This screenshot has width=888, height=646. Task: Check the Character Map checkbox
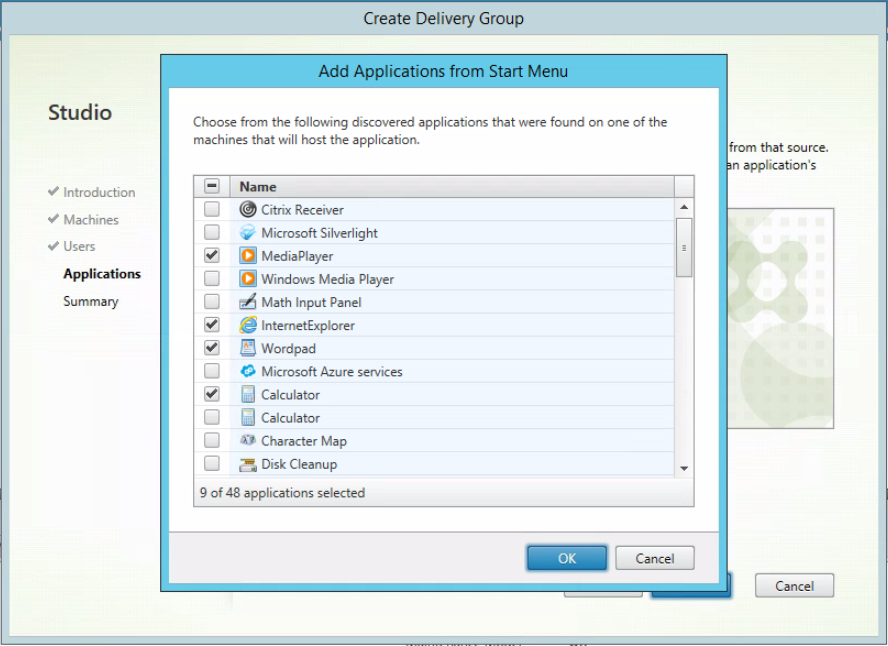(212, 440)
